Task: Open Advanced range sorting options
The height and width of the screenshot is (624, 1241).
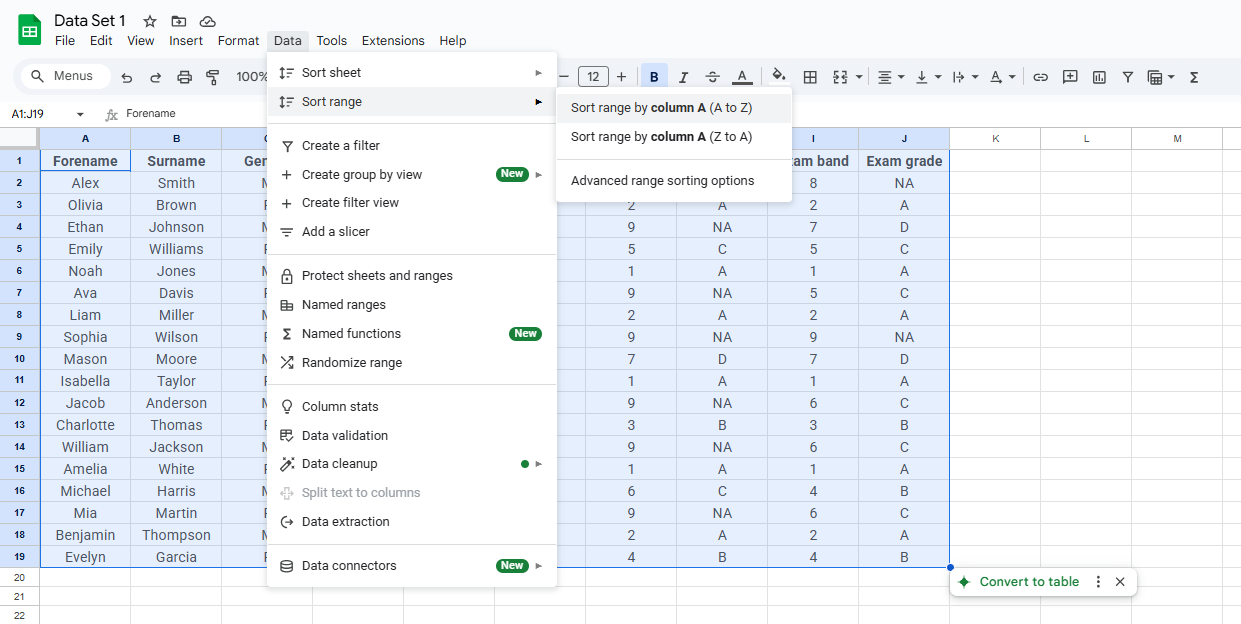Action: (x=674, y=181)
